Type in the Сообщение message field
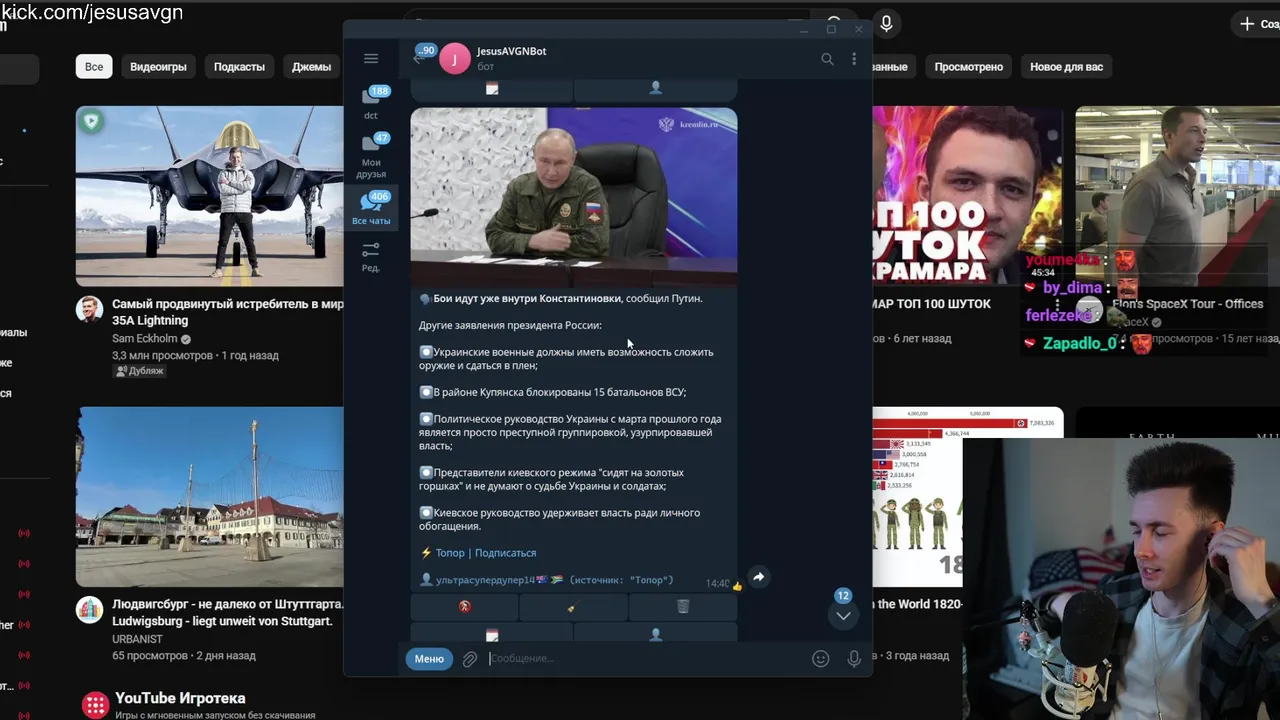 point(645,659)
